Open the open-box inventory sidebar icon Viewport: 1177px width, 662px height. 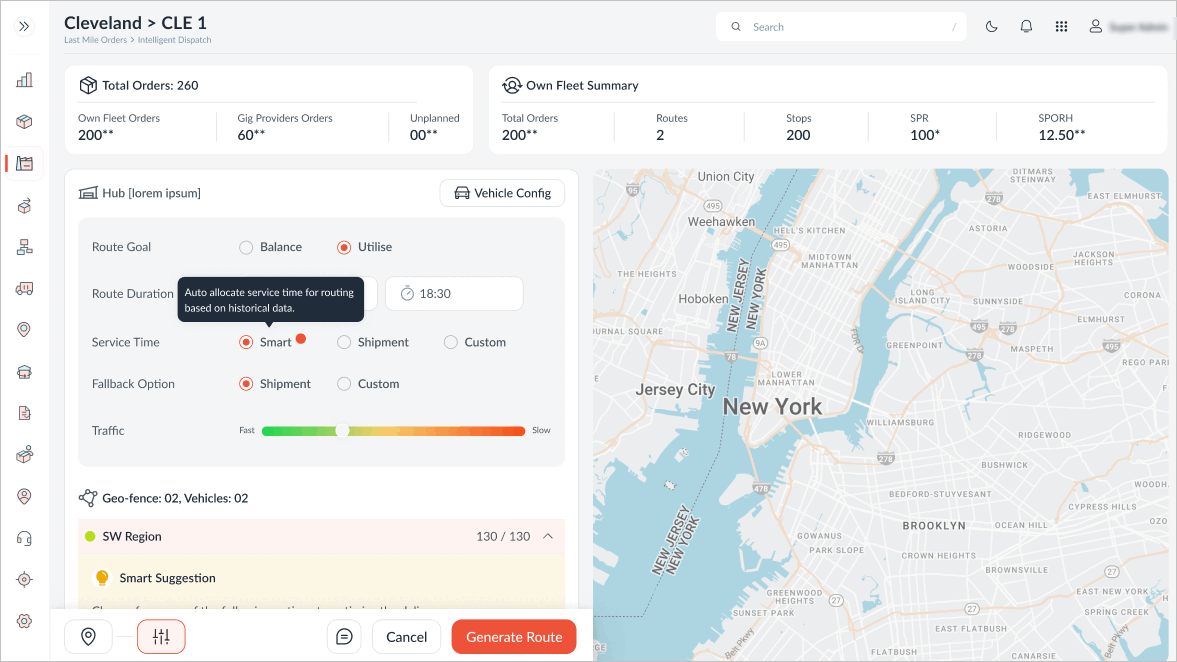pos(24,454)
